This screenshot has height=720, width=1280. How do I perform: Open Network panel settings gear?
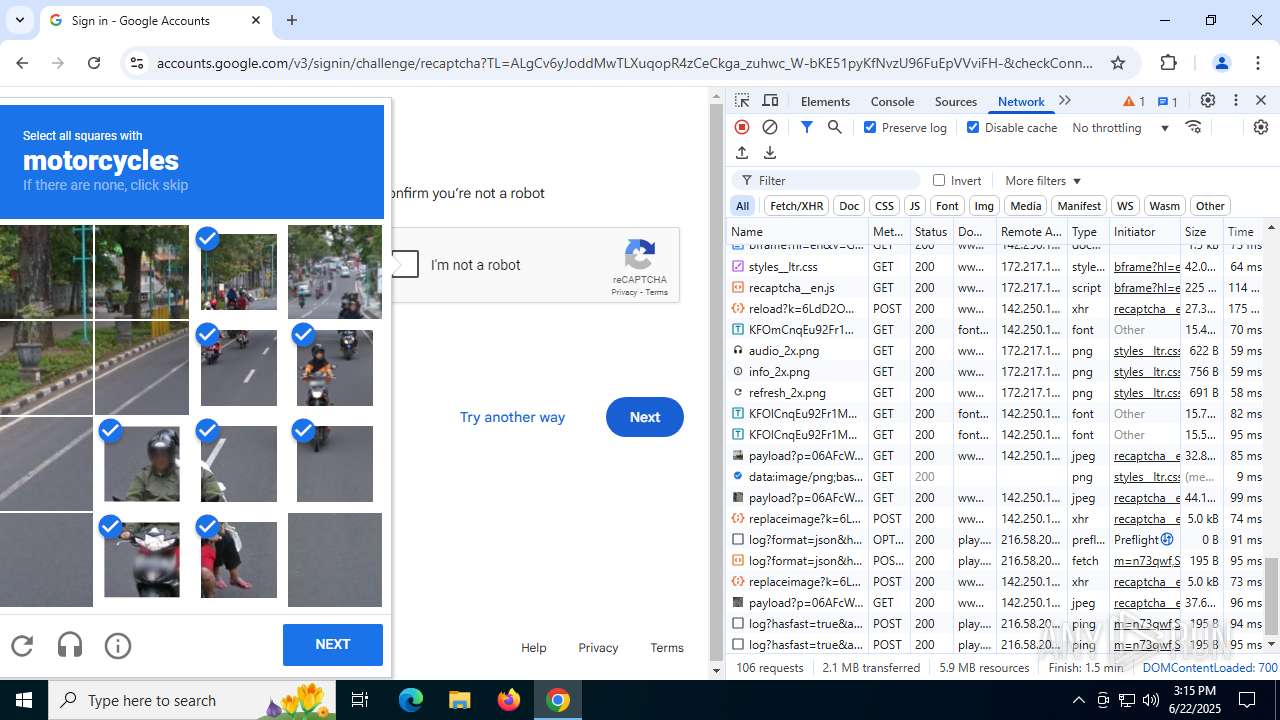(1260, 127)
